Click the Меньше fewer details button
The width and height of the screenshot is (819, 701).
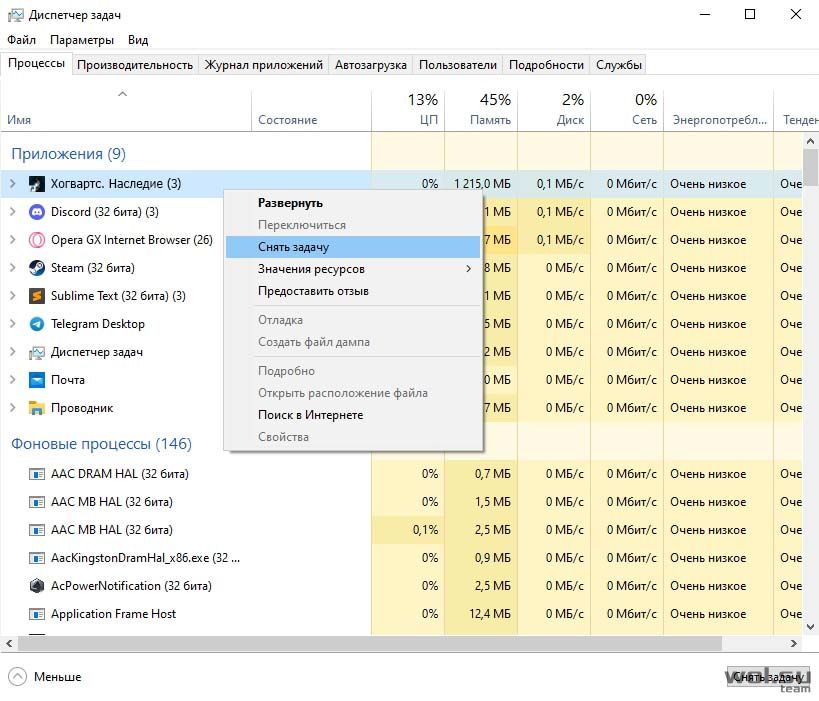pos(45,676)
